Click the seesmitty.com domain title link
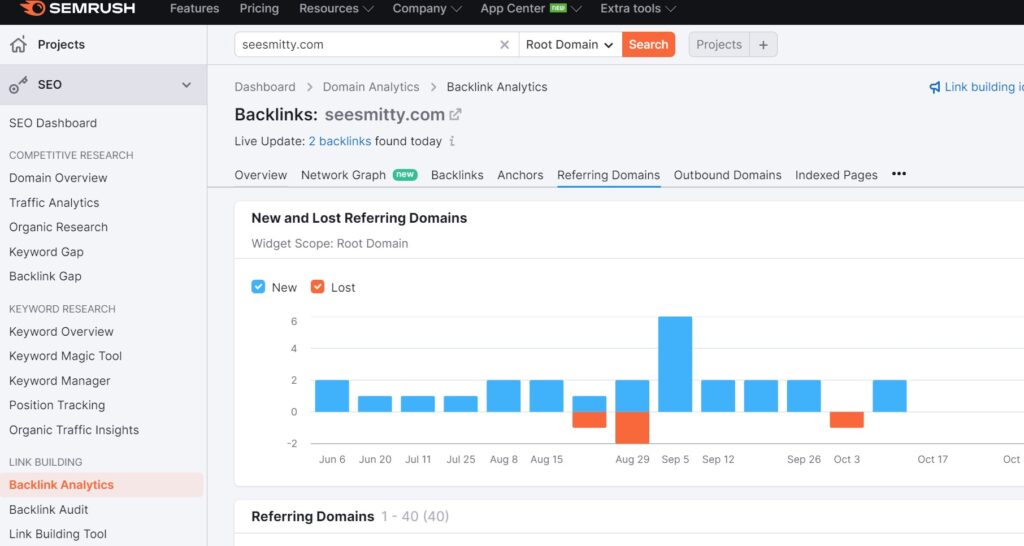 coord(385,114)
